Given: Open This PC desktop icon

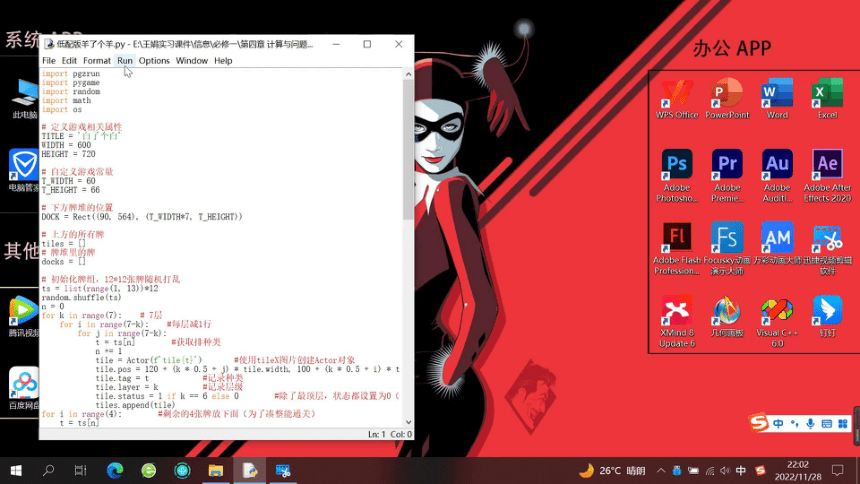Looking at the screenshot, I should pyautogui.click(x=25, y=99).
